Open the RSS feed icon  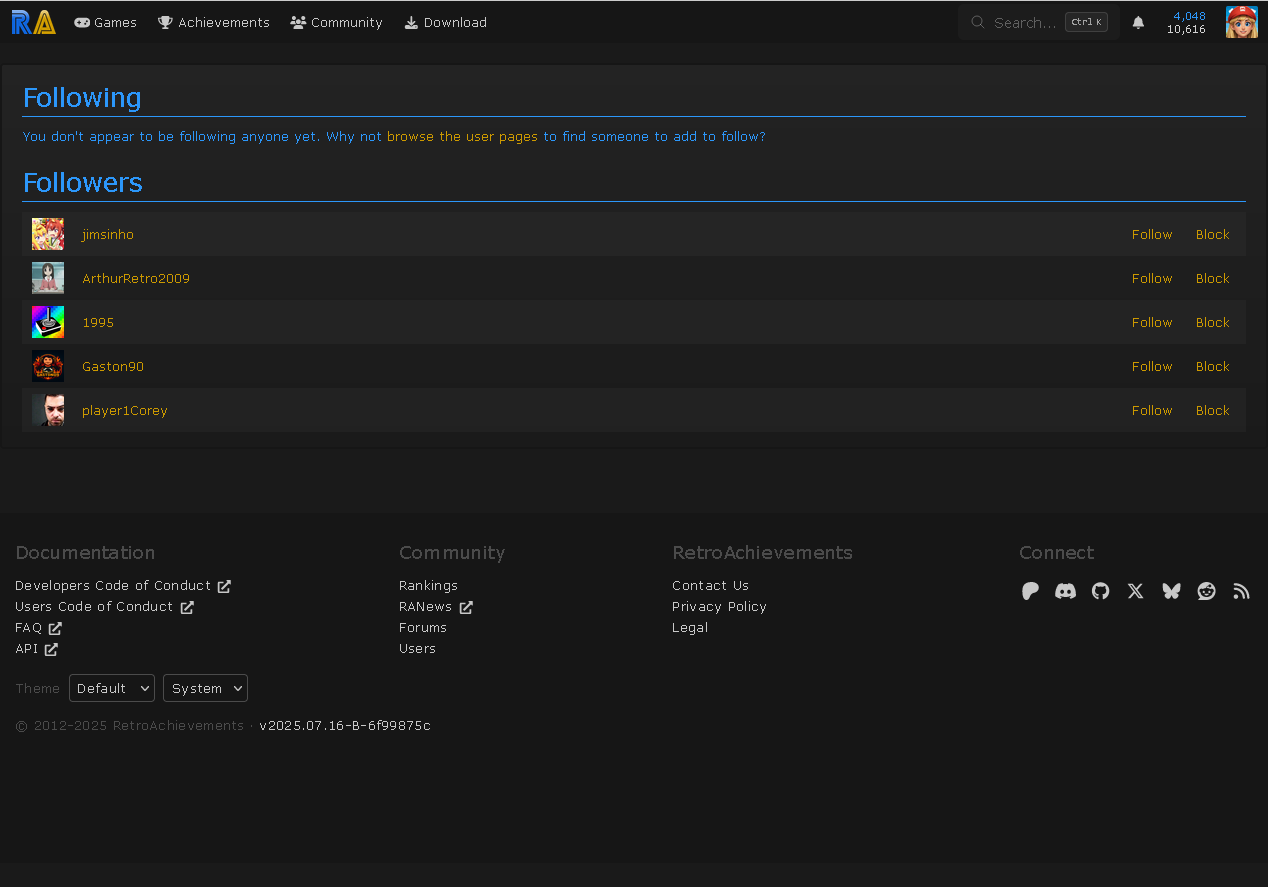pyautogui.click(x=1241, y=591)
